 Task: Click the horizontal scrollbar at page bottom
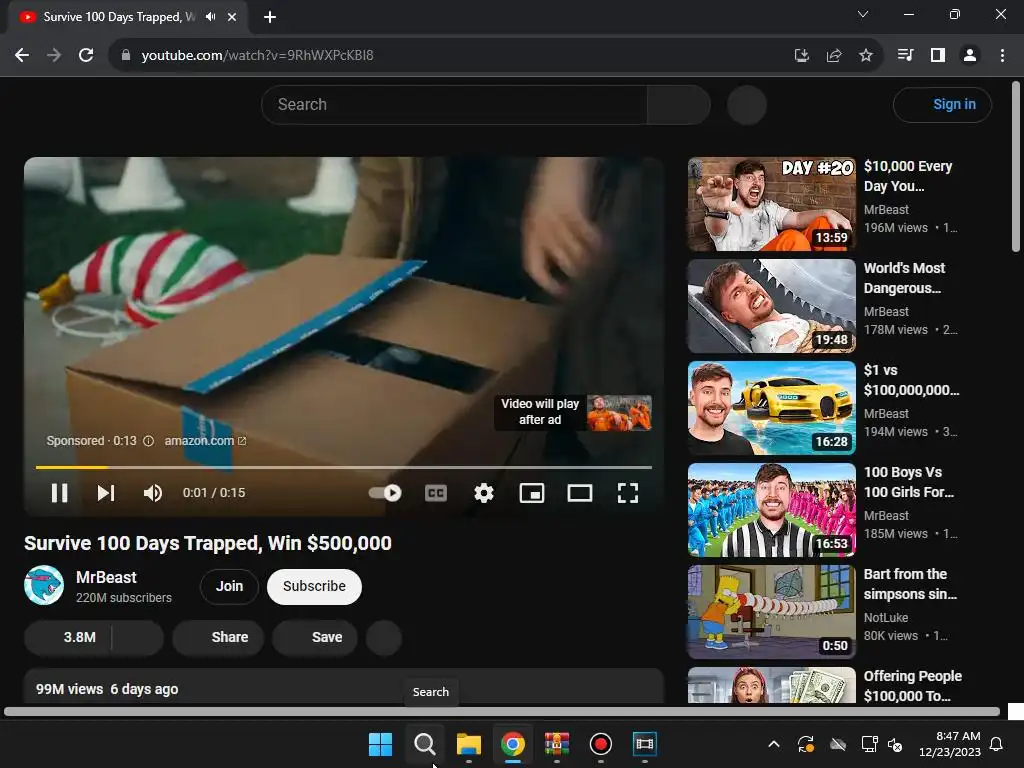pyautogui.click(x=502, y=712)
